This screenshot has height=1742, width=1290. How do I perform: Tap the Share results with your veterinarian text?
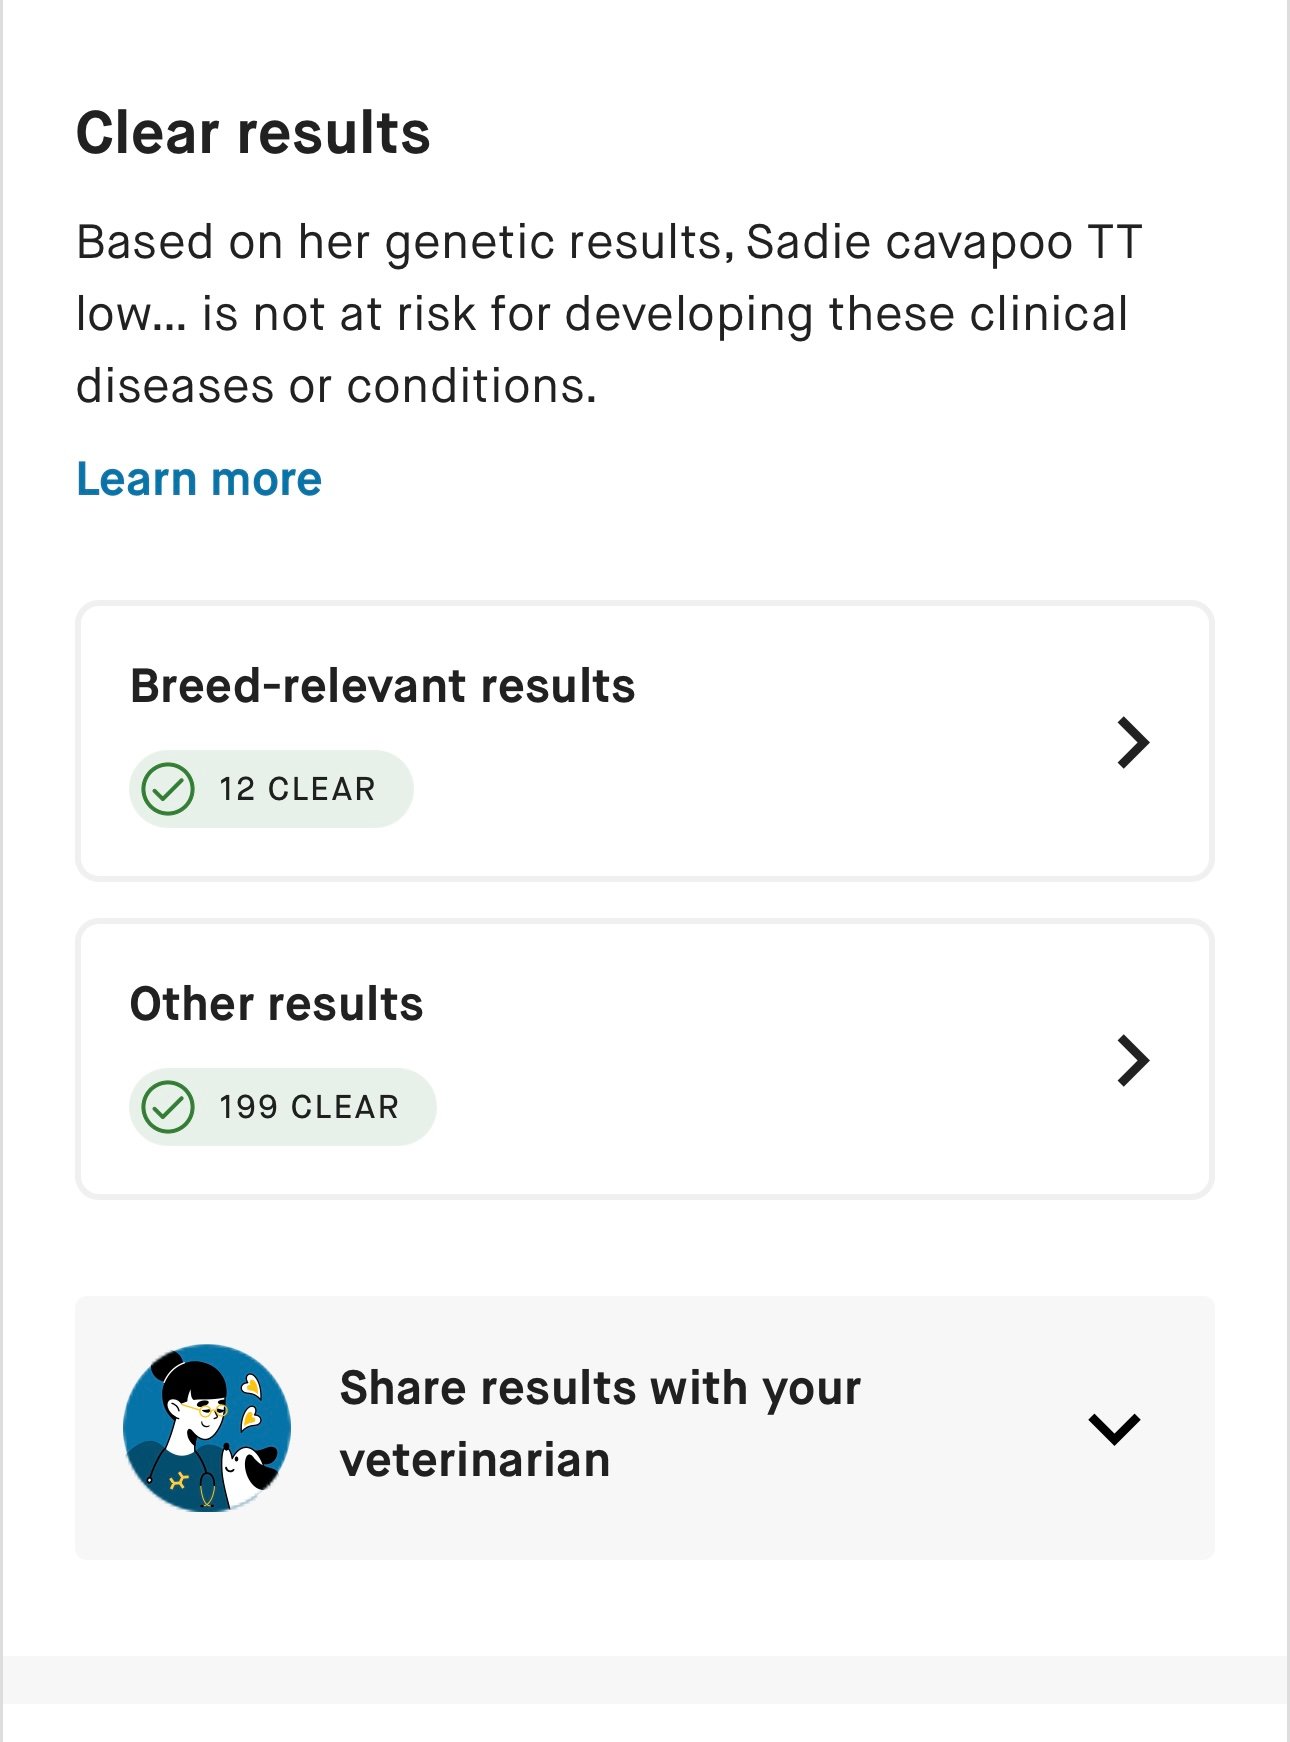click(600, 1389)
